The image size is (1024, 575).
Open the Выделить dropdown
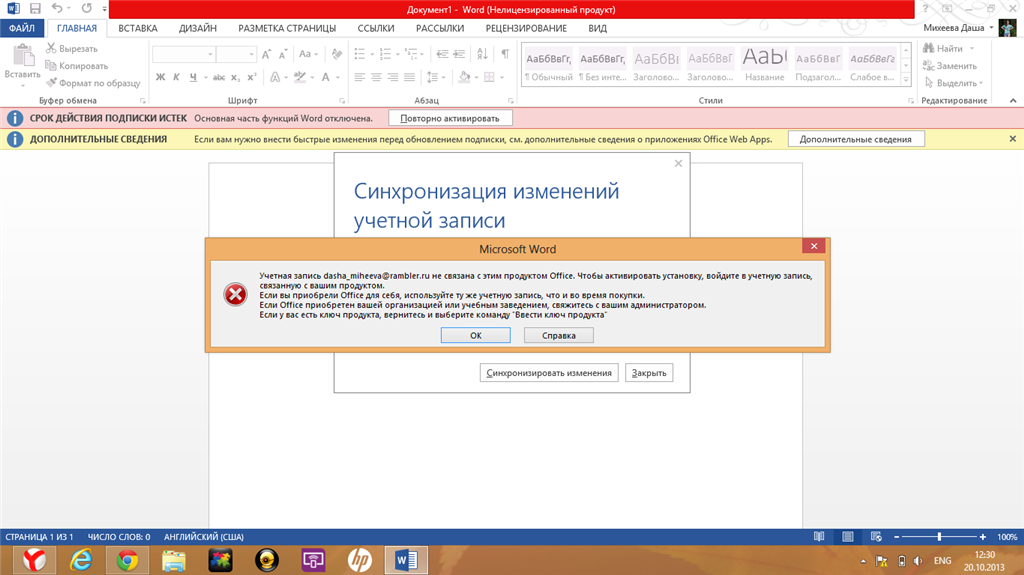[953, 83]
